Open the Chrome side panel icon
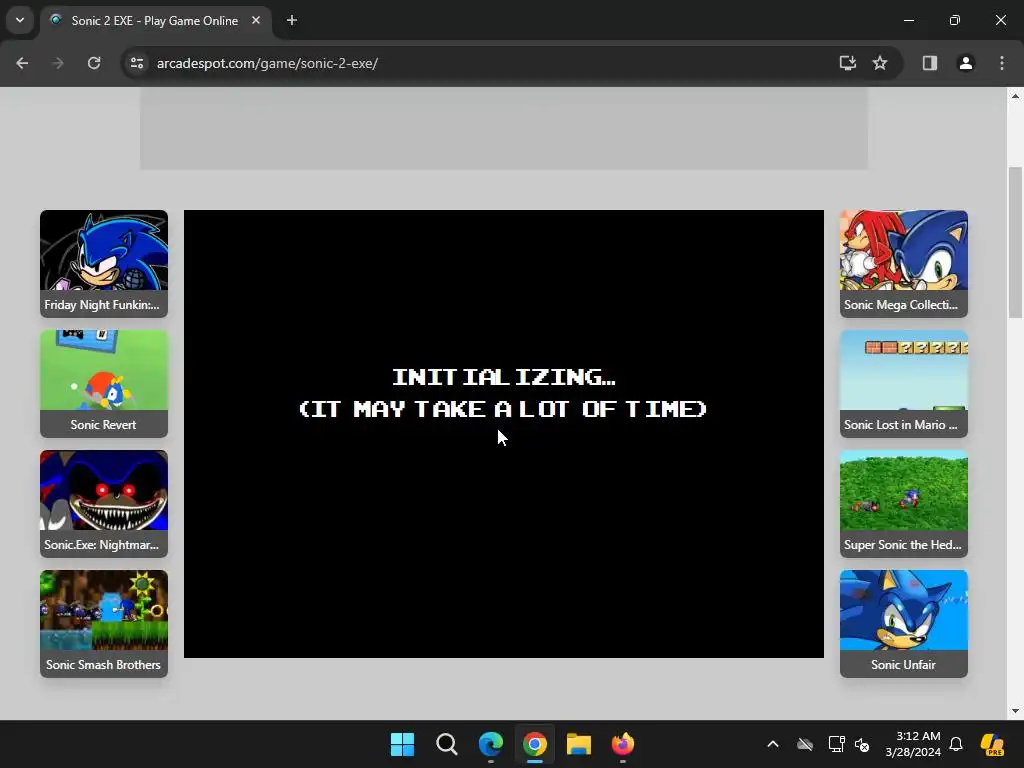 point(929,63)
